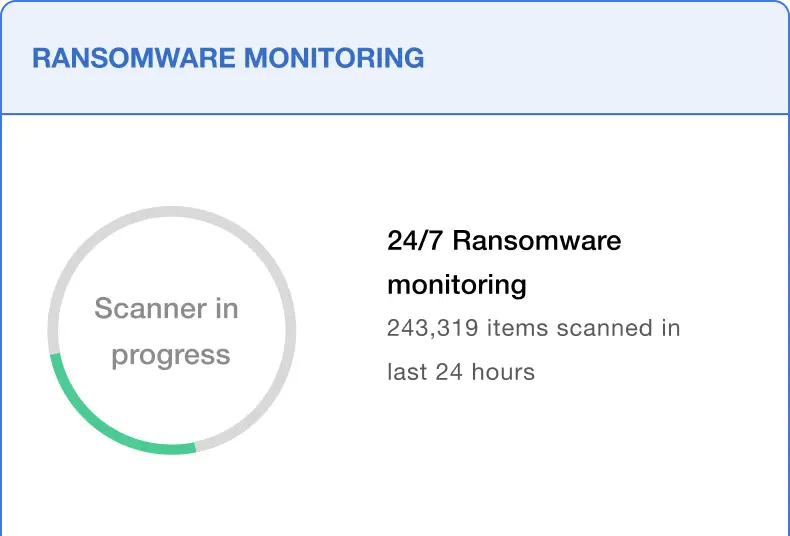Click the last 24 hours text
This screenshot has width=790, height=536.
(461, 372)
